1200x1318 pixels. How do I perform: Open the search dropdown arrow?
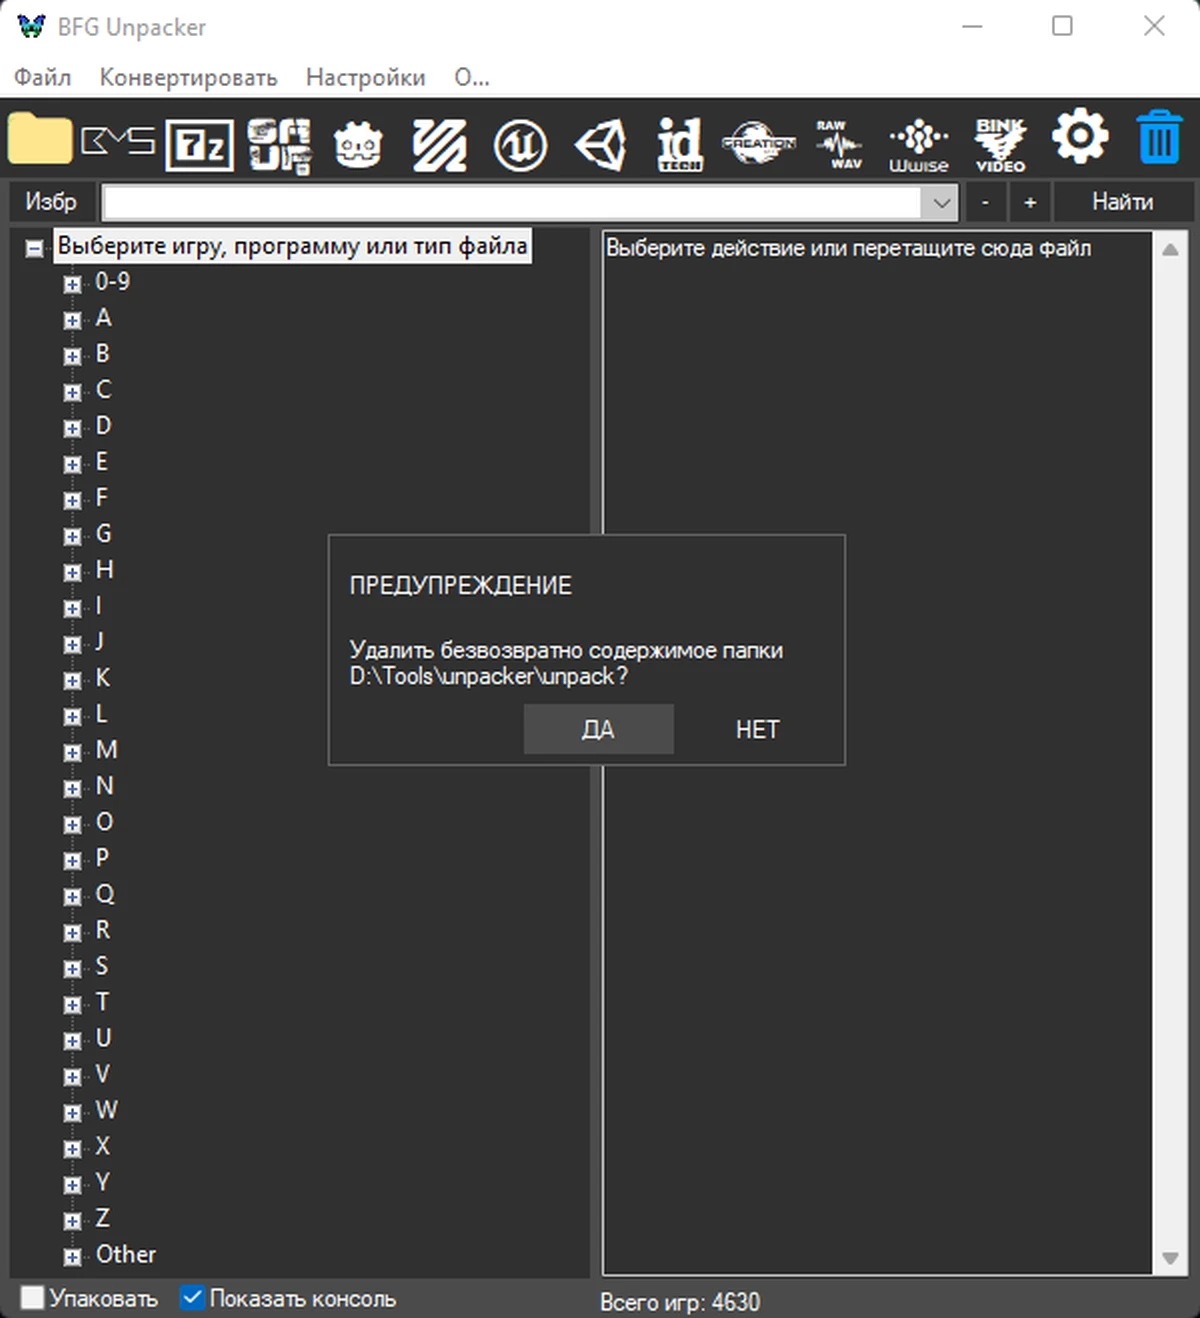point(939,202)
